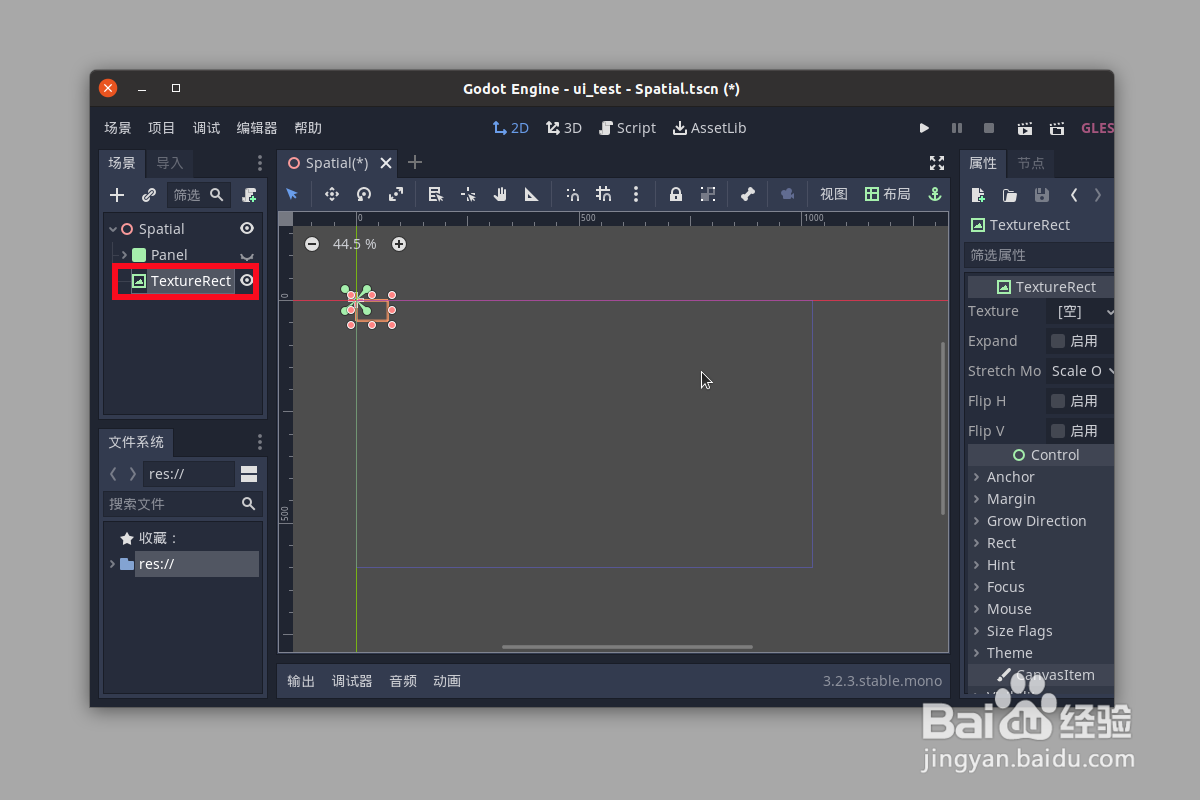Switch to the 导入 import tab

[x=170, y=163]
